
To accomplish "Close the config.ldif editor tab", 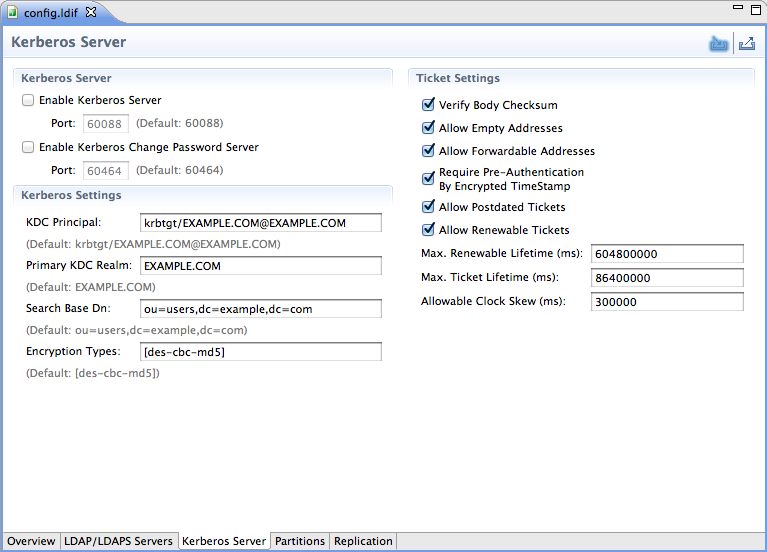I will [91, 12].
